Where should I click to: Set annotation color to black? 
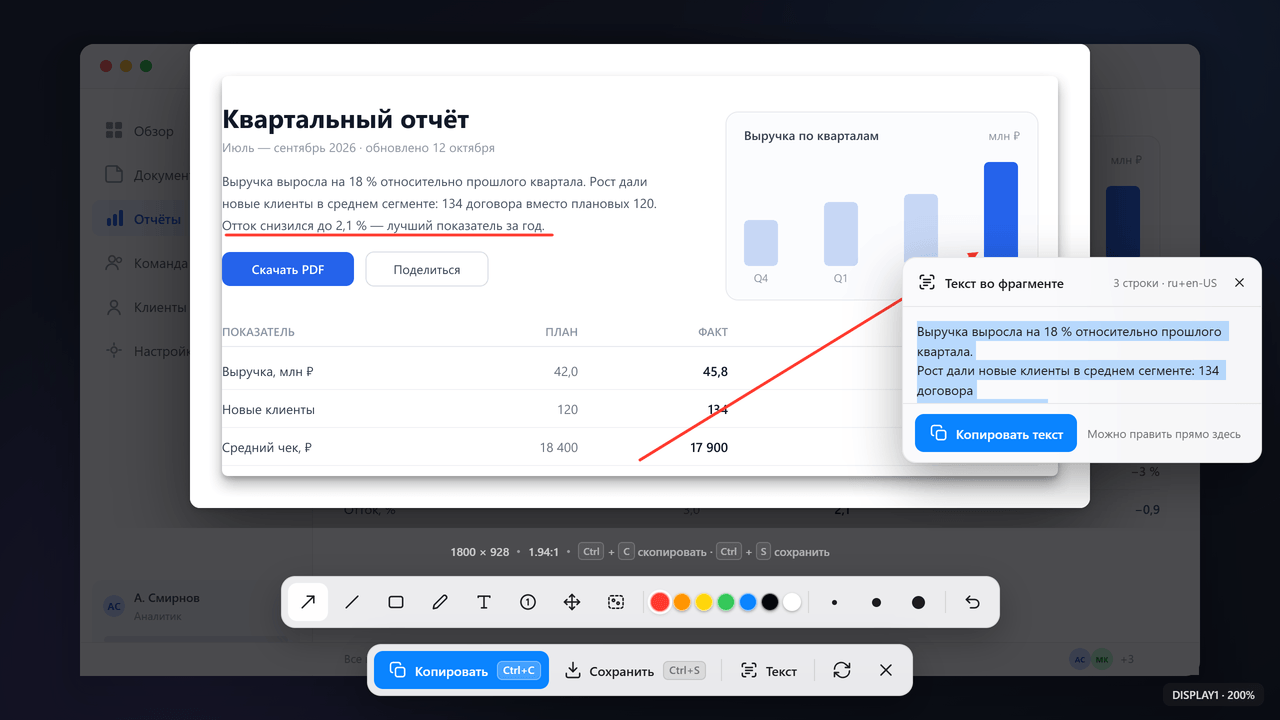coord(770,602)
